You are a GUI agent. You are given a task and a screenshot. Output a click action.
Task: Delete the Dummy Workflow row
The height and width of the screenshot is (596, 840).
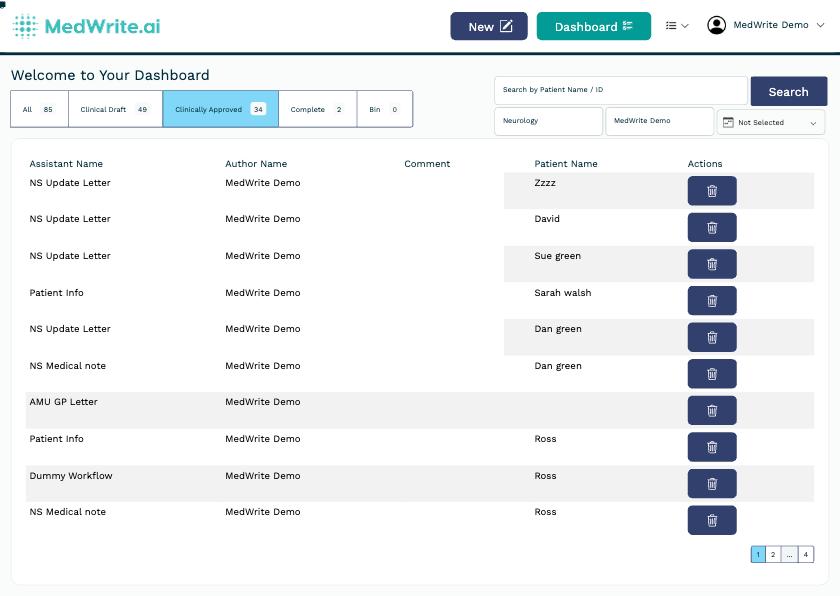(712, 483)
